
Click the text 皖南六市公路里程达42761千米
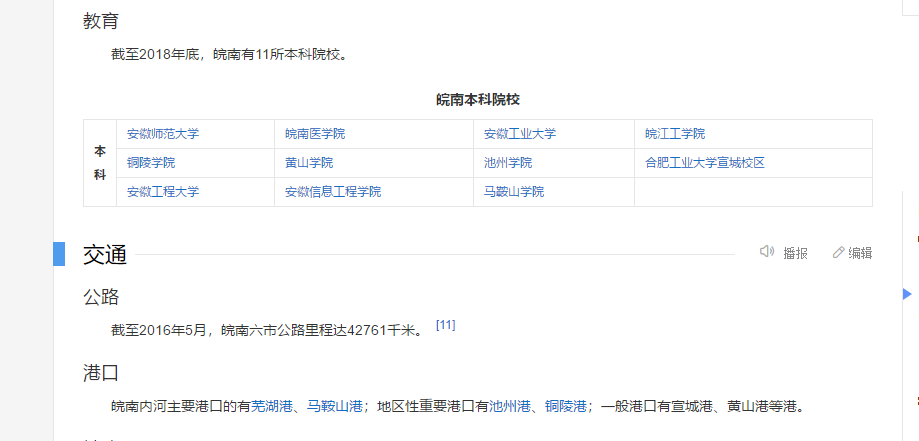318,330
